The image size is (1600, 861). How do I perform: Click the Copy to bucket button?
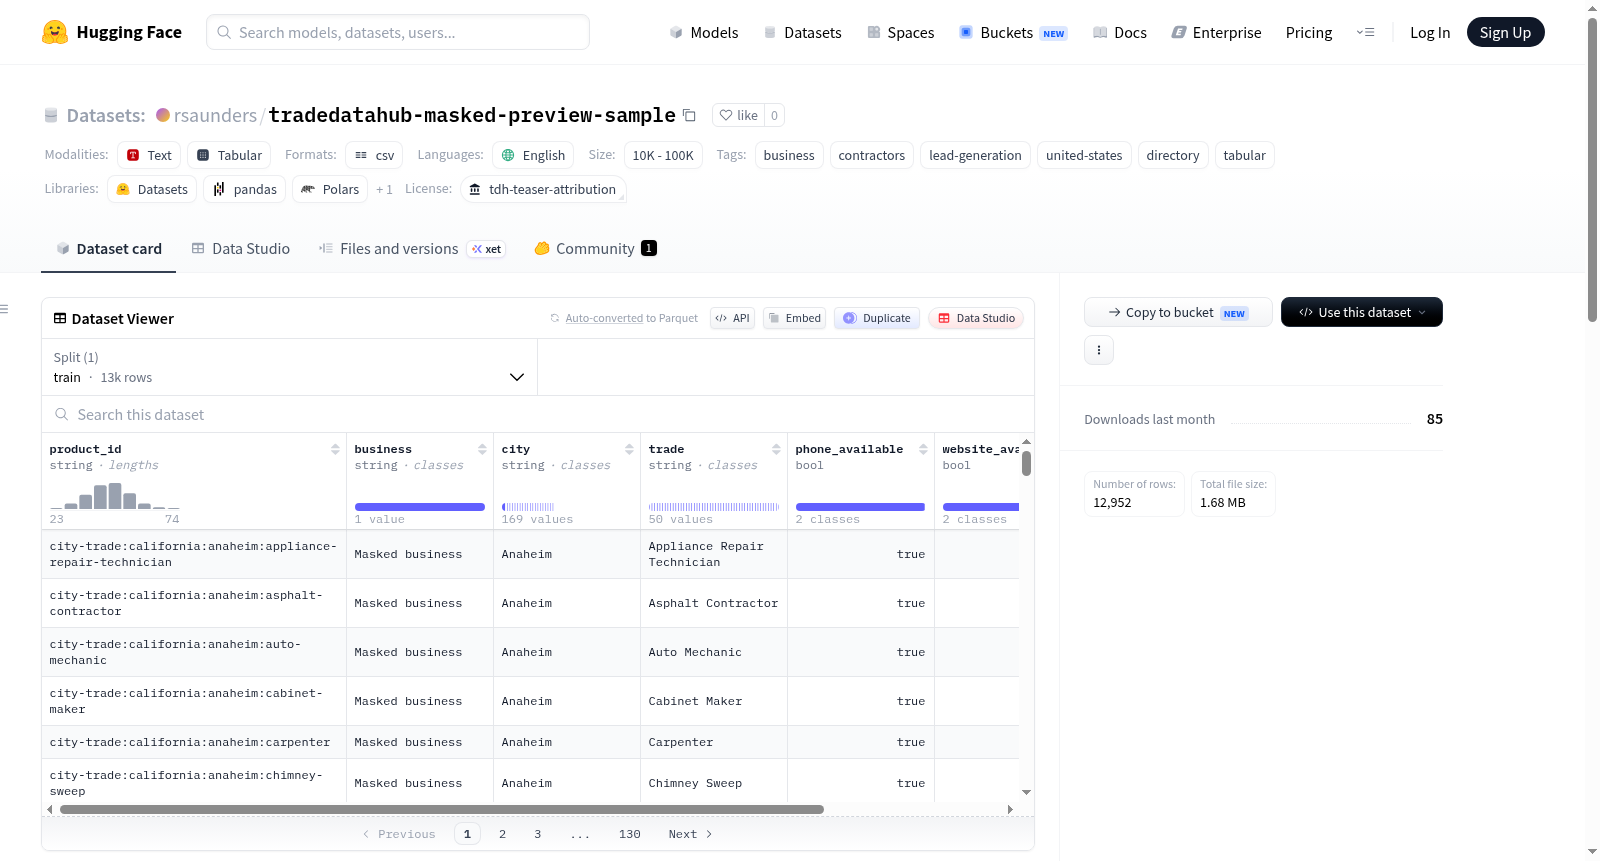click(1178, 312)
